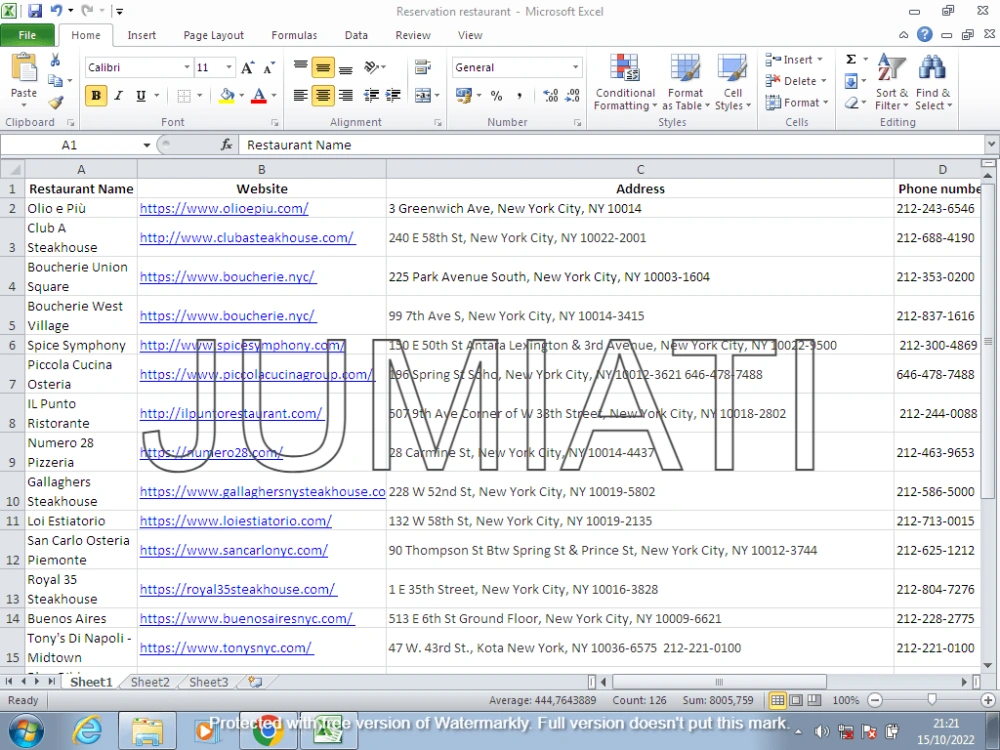Click the Accounting Number Format icon

pyautogui.click(x=464, y=96)
